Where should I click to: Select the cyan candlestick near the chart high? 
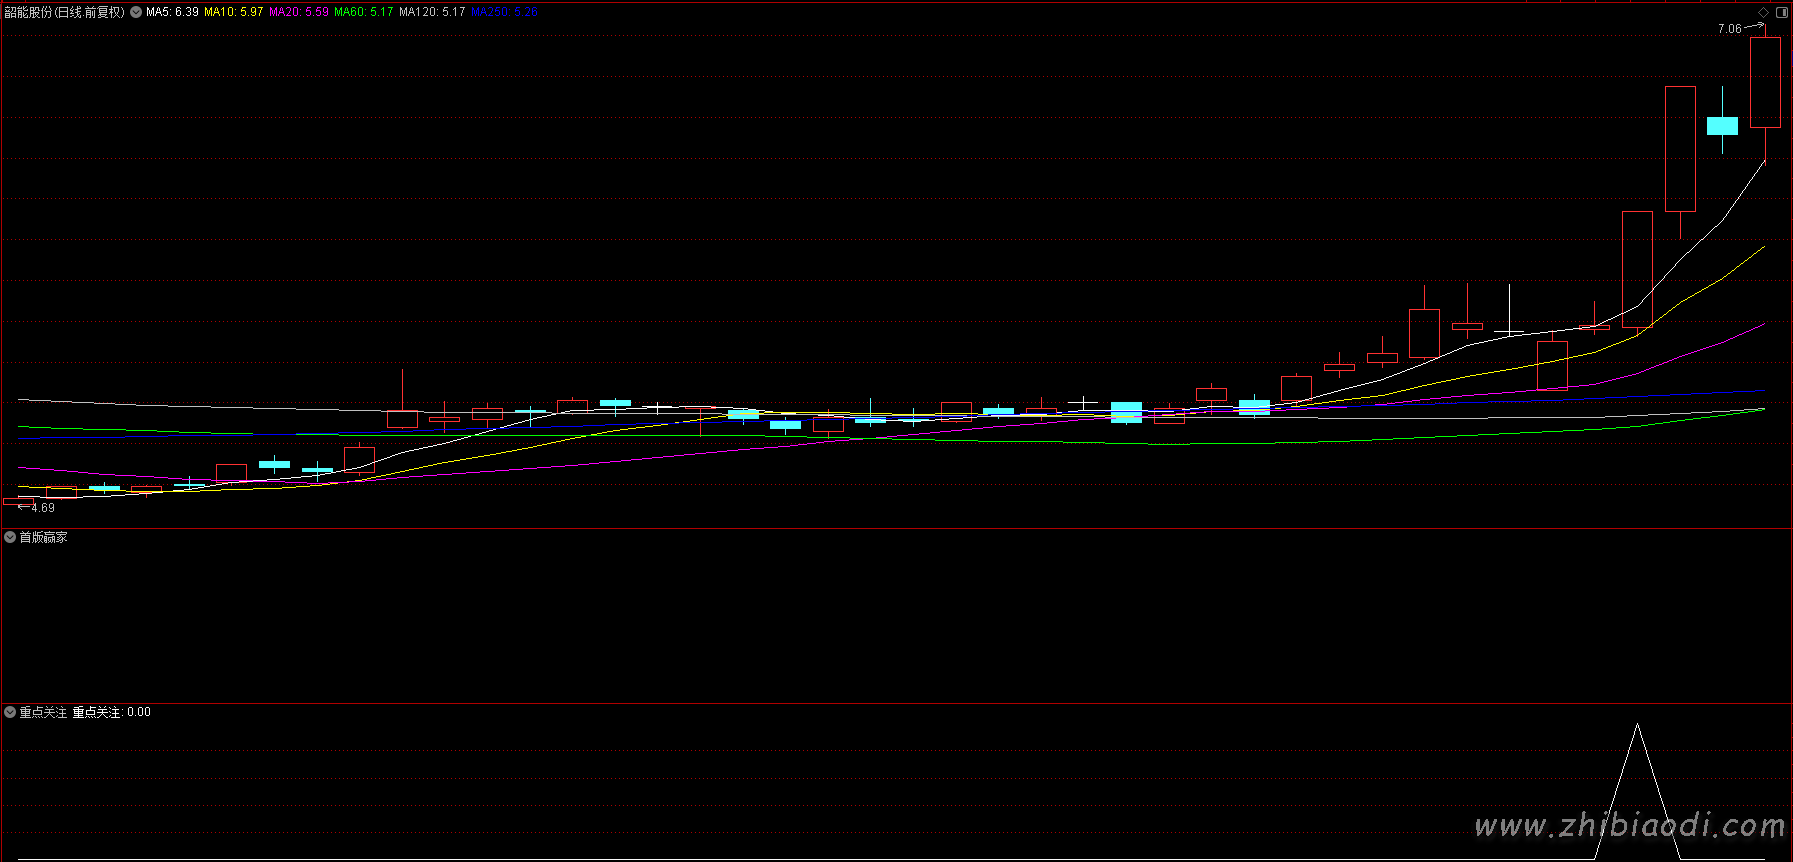tap(1722, 125)
